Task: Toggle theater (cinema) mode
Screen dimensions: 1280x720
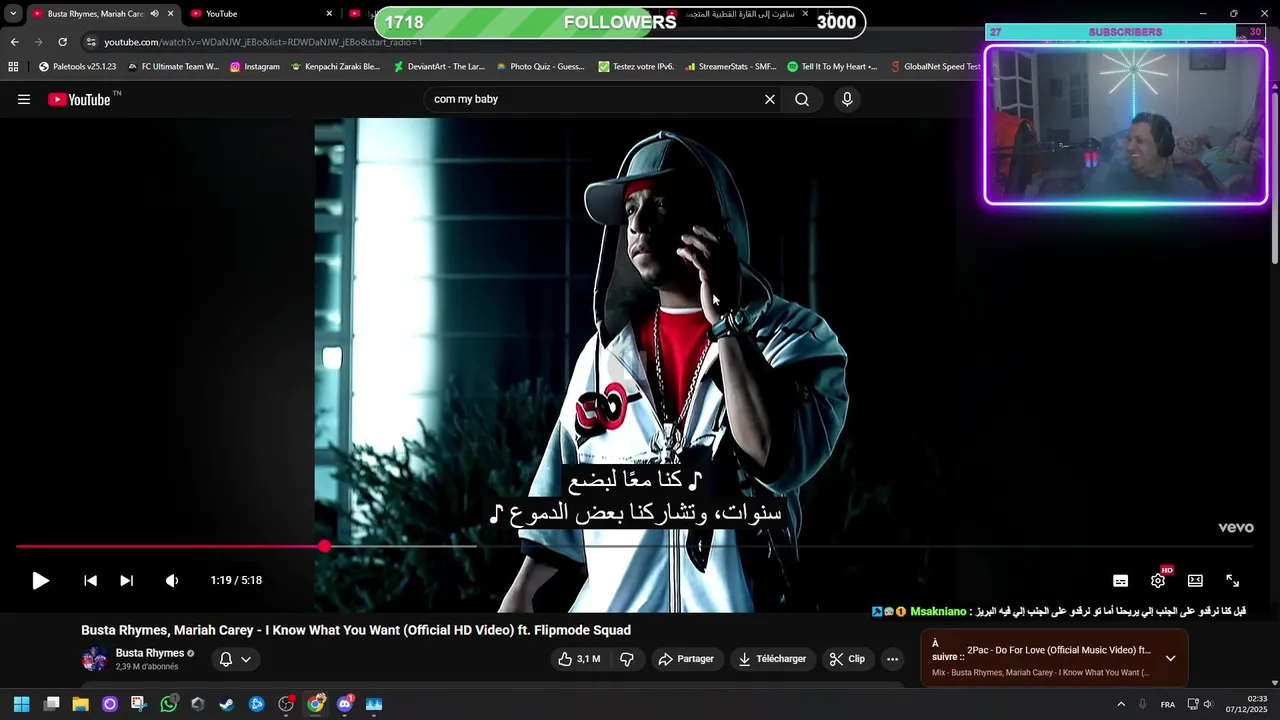Action: click(1195, 580)
